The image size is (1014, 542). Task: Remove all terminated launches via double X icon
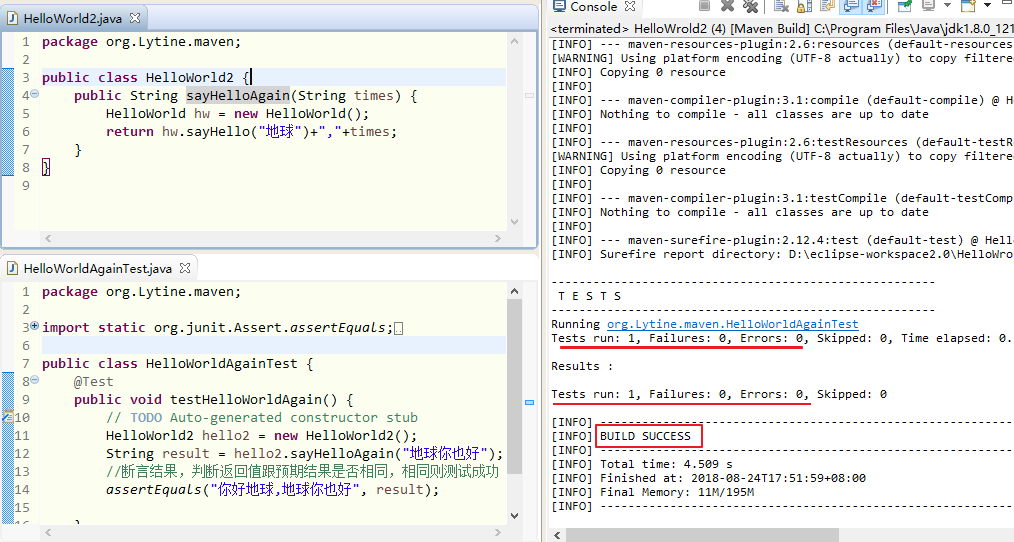point(750,6)
